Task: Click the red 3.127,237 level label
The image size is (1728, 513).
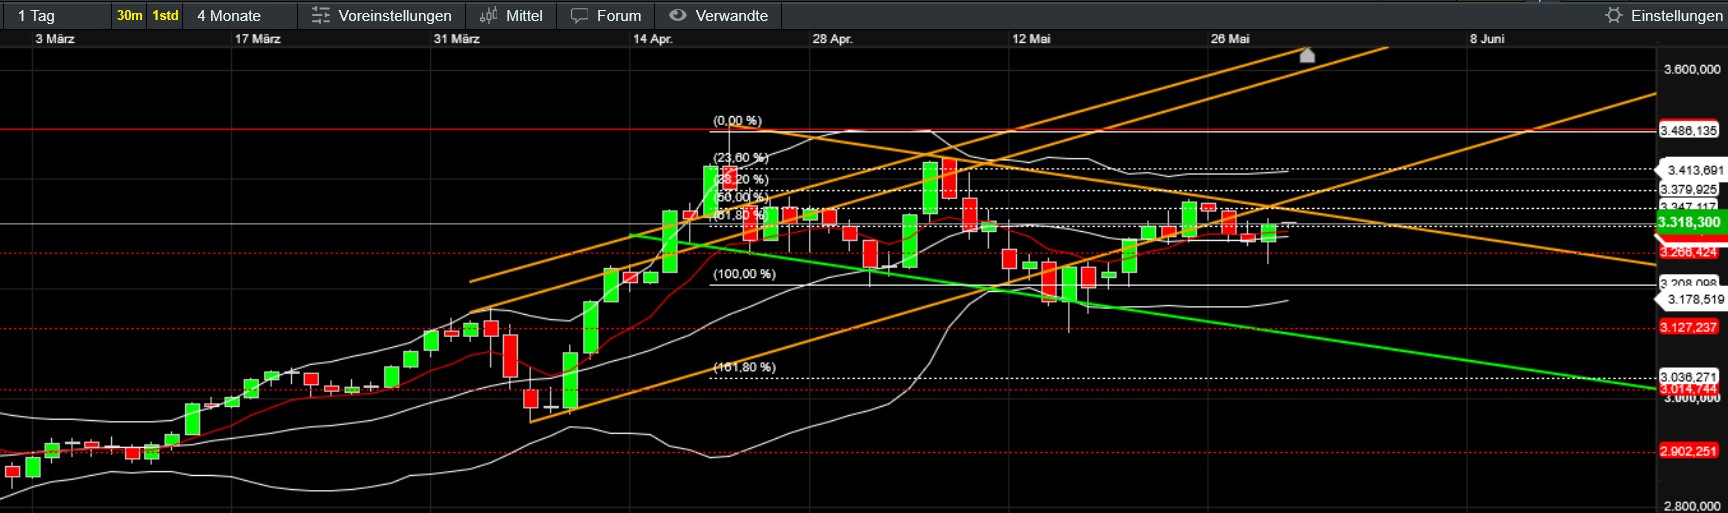Action: [x=1689, y=327]
